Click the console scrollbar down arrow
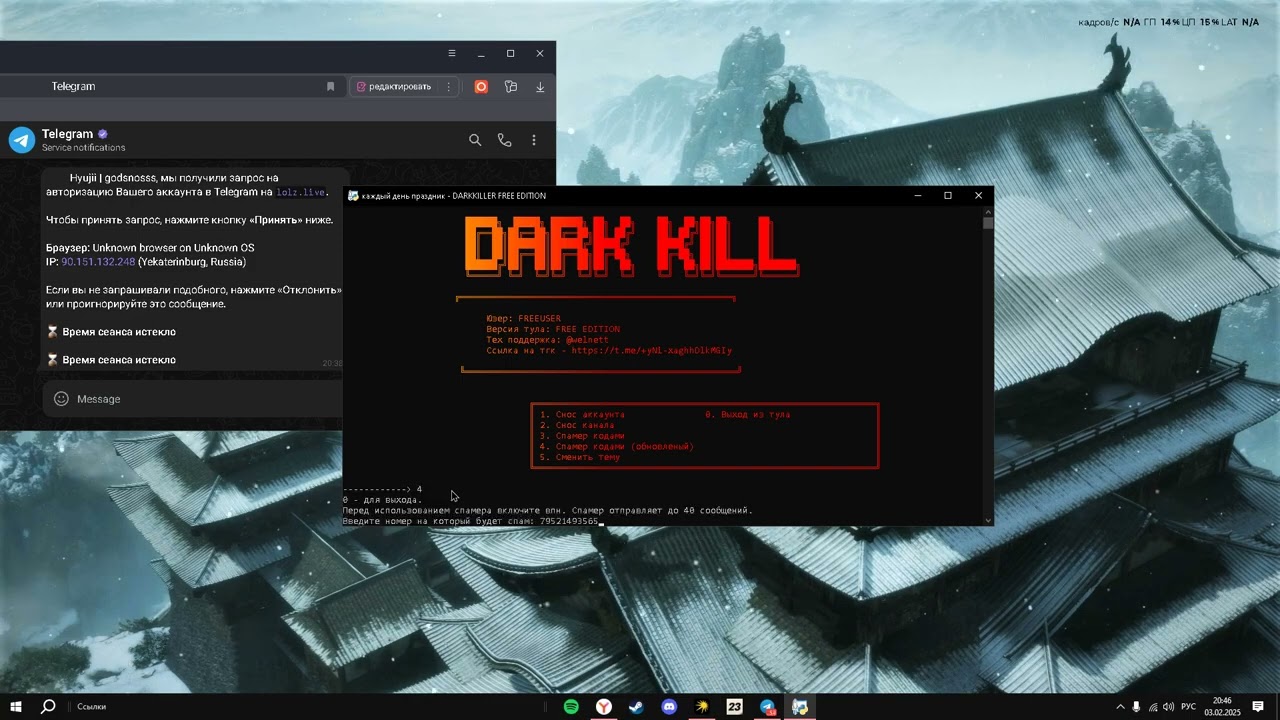Viewport: 1280px width, 720px height. click(988, 520)
